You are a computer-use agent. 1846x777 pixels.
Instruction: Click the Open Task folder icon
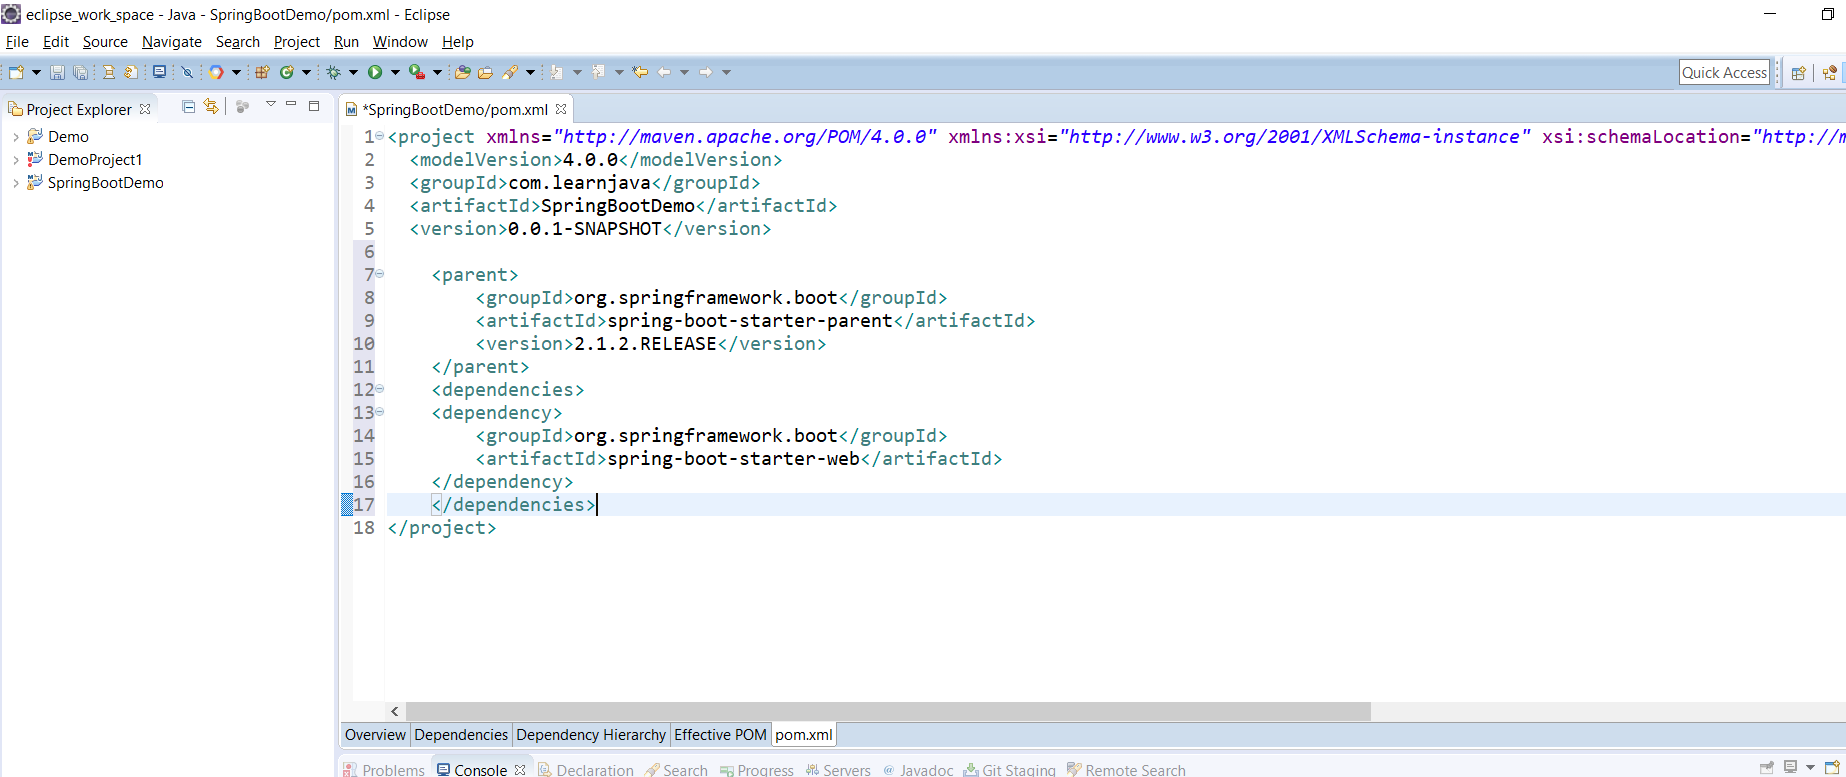pyautogui.click(x=485, y=72)
